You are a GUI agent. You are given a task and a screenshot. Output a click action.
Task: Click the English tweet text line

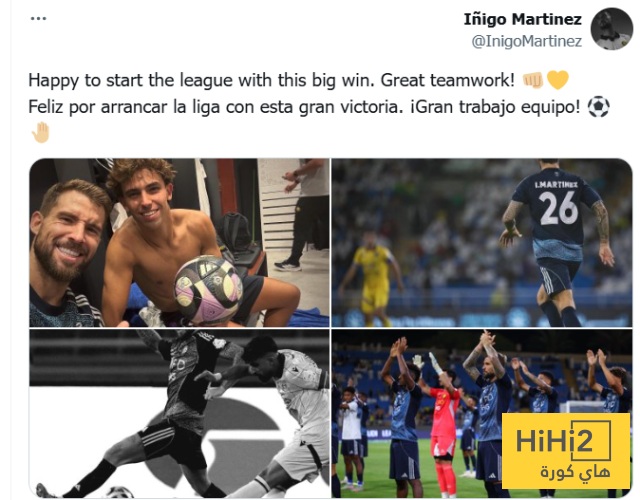click(272, 80)
